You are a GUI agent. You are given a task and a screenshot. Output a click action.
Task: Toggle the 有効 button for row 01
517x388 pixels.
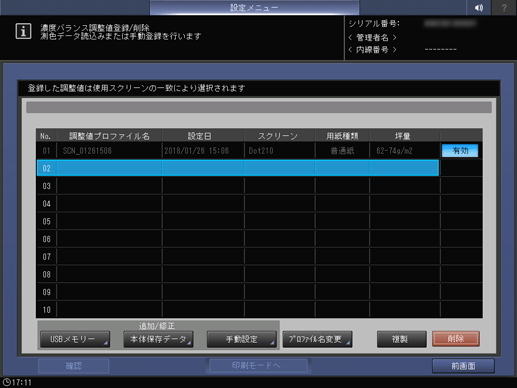(460, 151)
